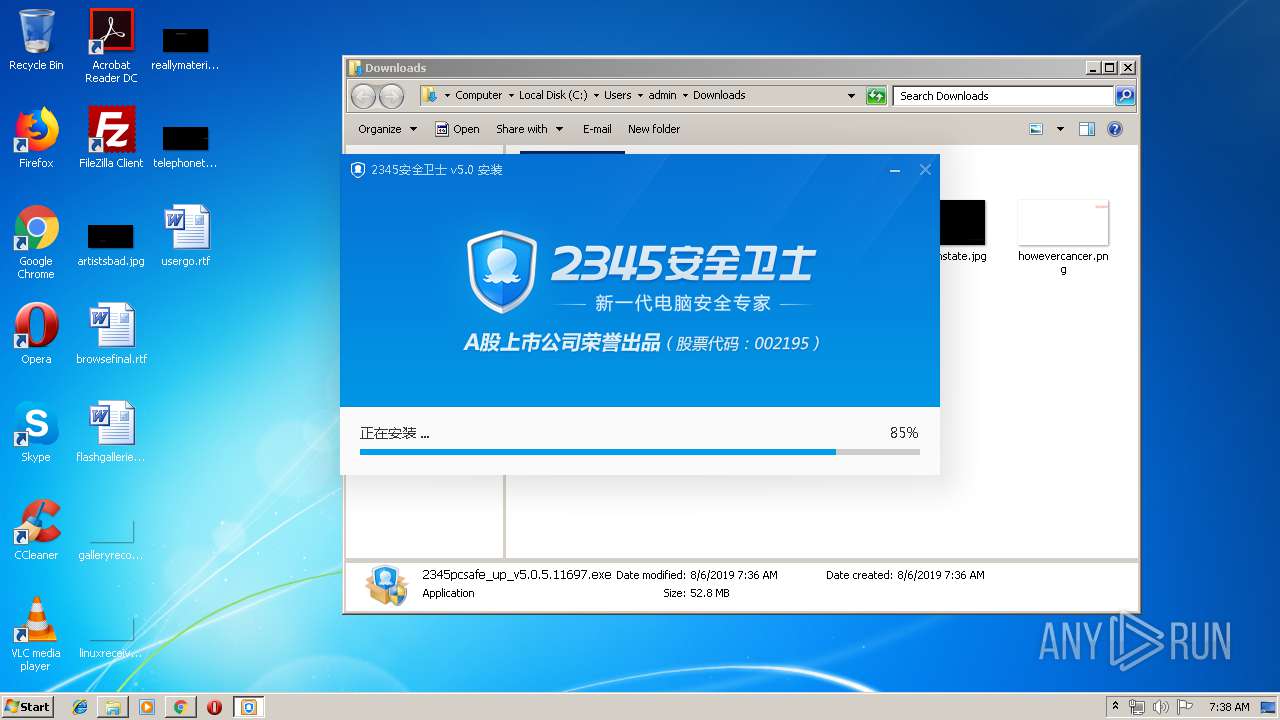1280x720 pixels.
Task: Click admin in address breadcrumb
Action: pyautogui.click(x=662, y=96)
